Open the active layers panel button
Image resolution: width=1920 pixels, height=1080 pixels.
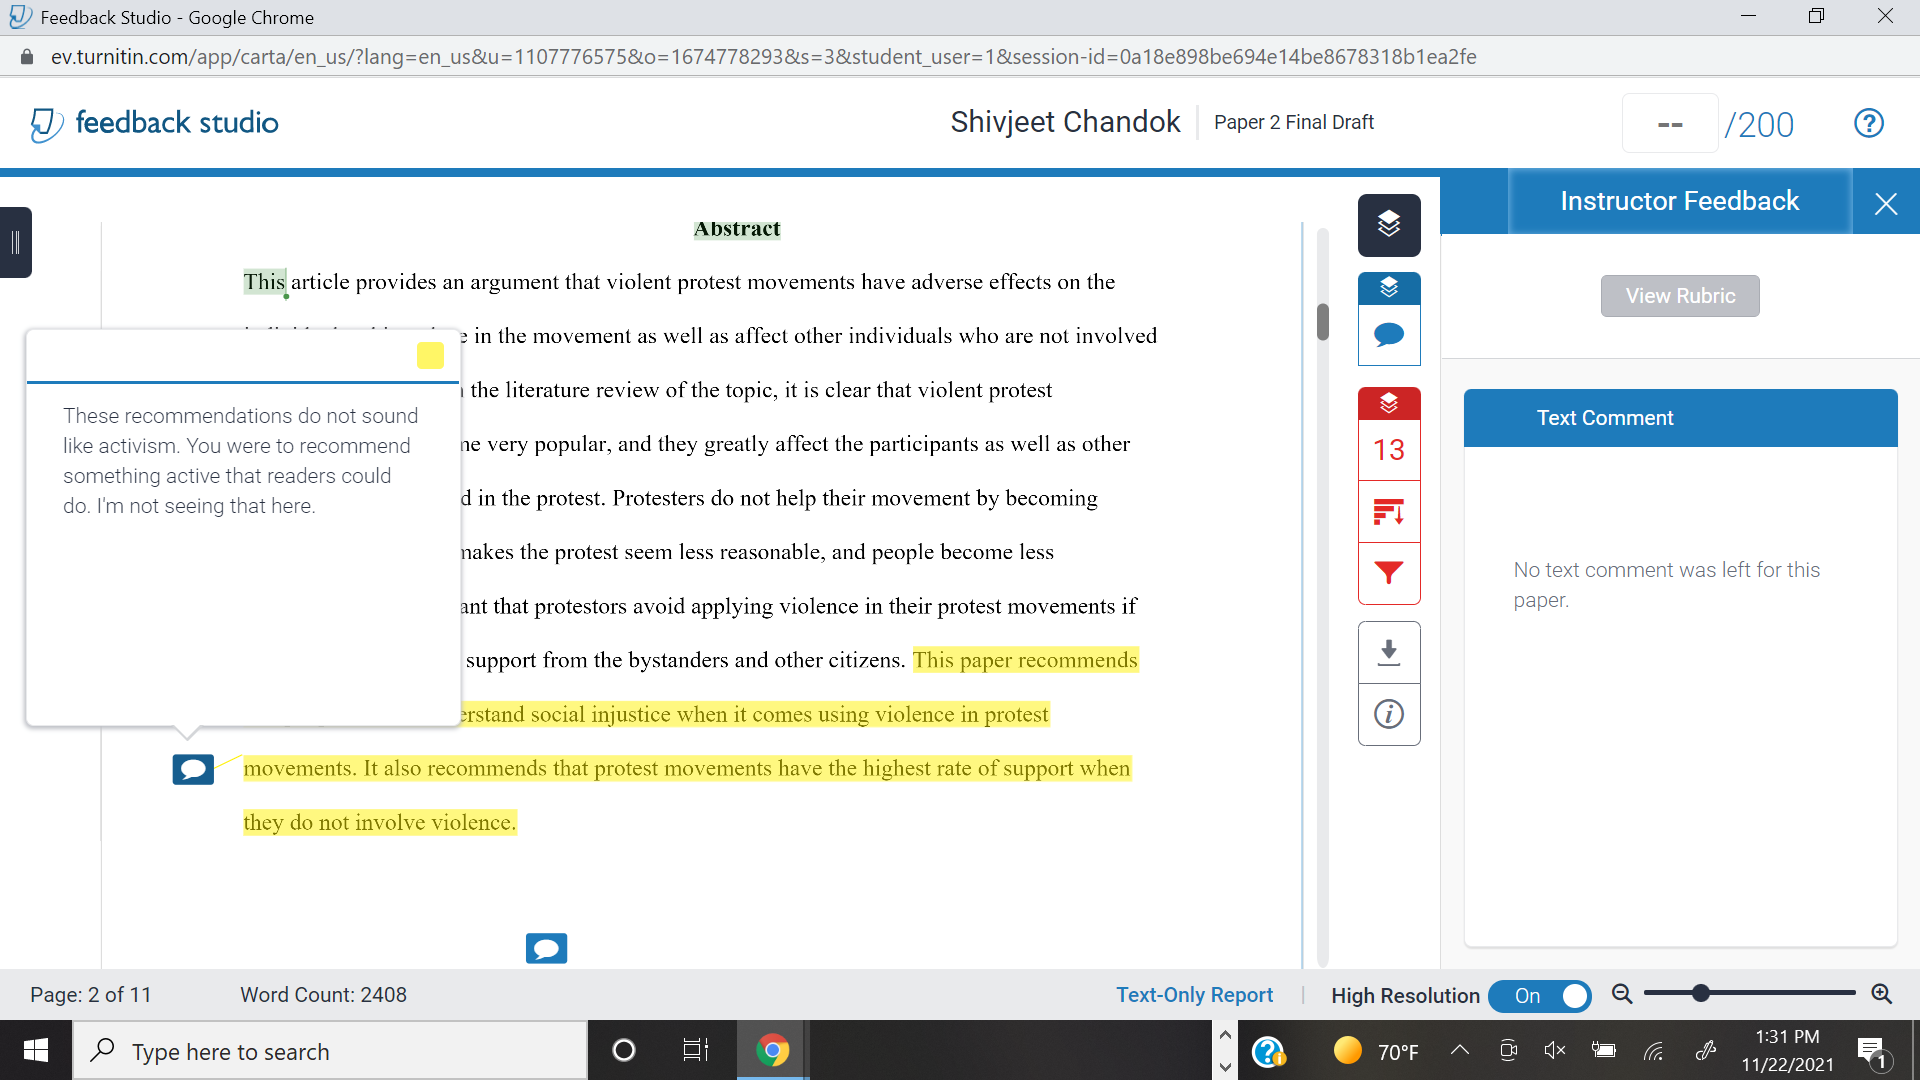[x=1389, y=224]
